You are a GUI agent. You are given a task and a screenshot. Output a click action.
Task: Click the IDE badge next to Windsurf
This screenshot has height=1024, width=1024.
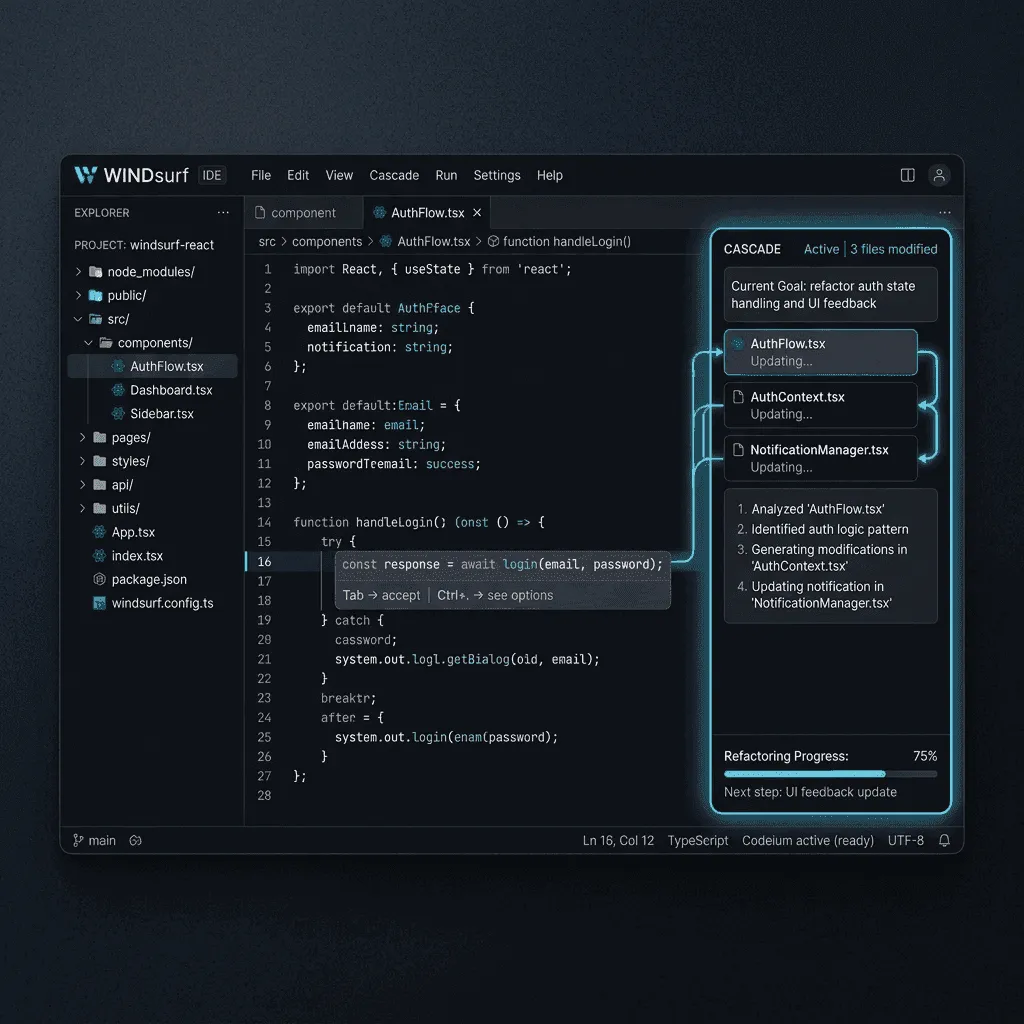pos(212,176)
